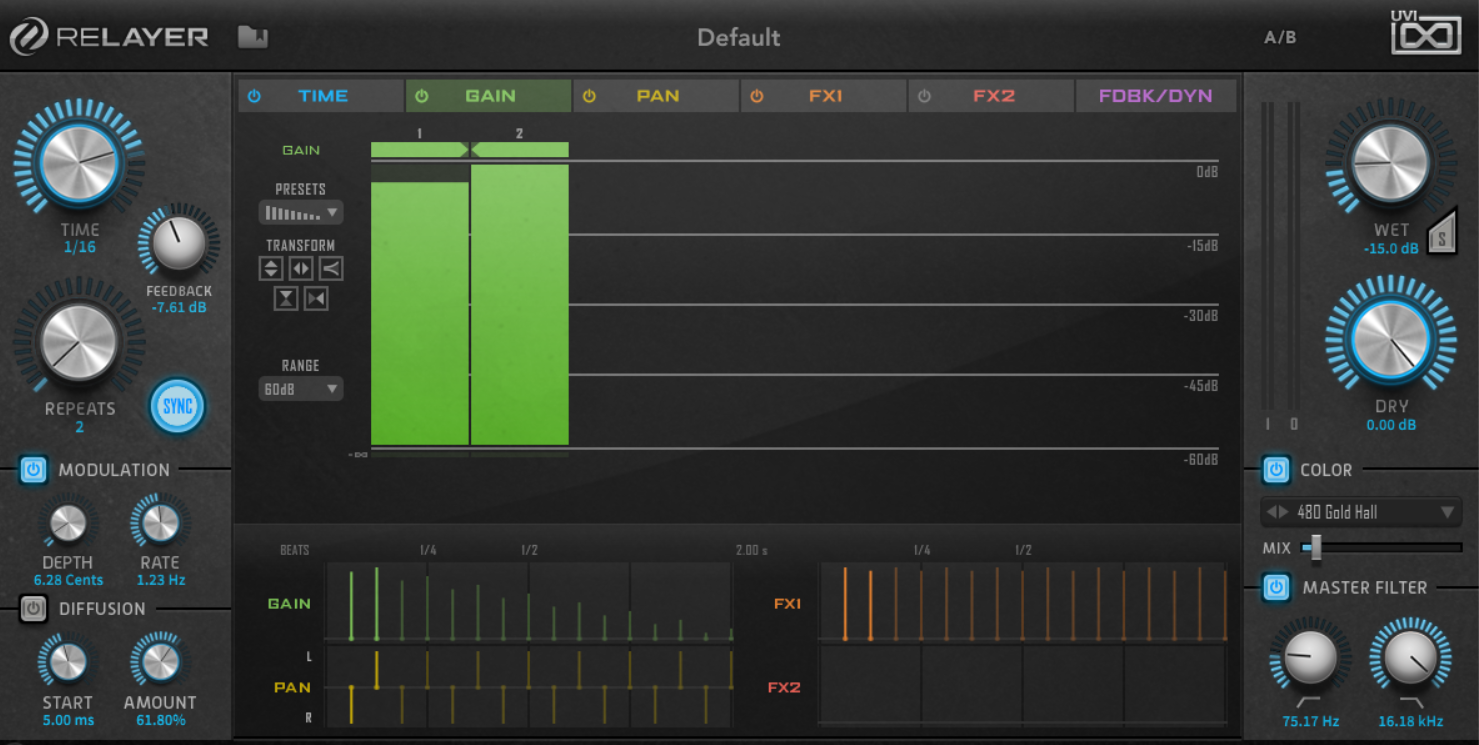The image size is (1479, 745).
Task: Click the Feedback value "-7.61 dB"
Action: pos(179,308)
